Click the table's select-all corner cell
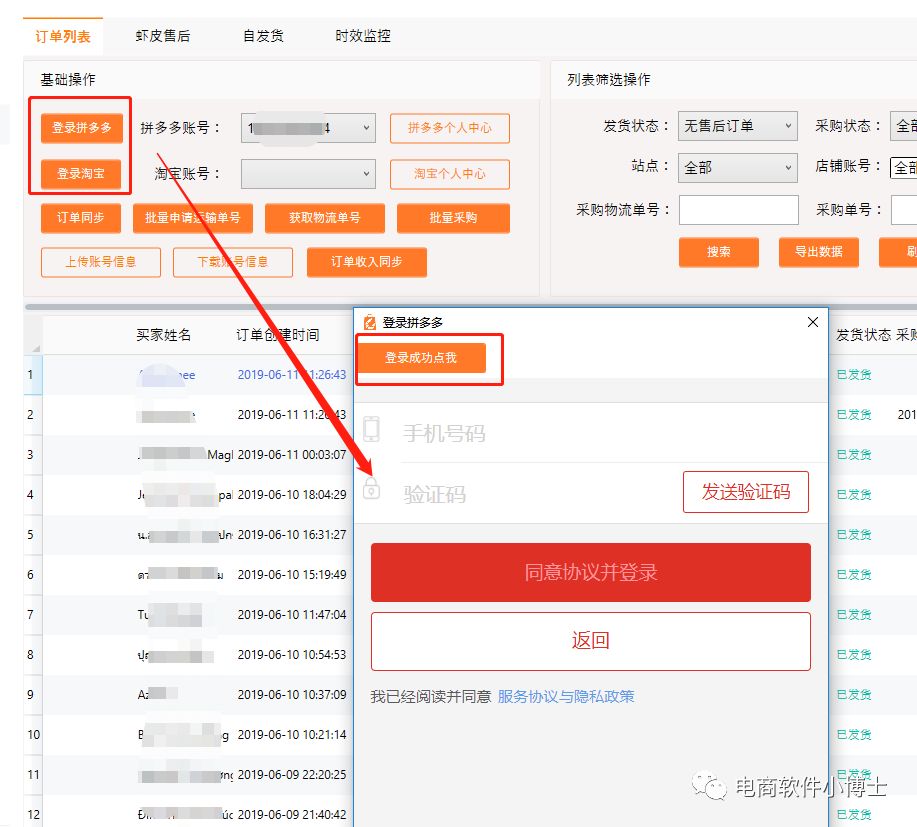 coord(33,335)
